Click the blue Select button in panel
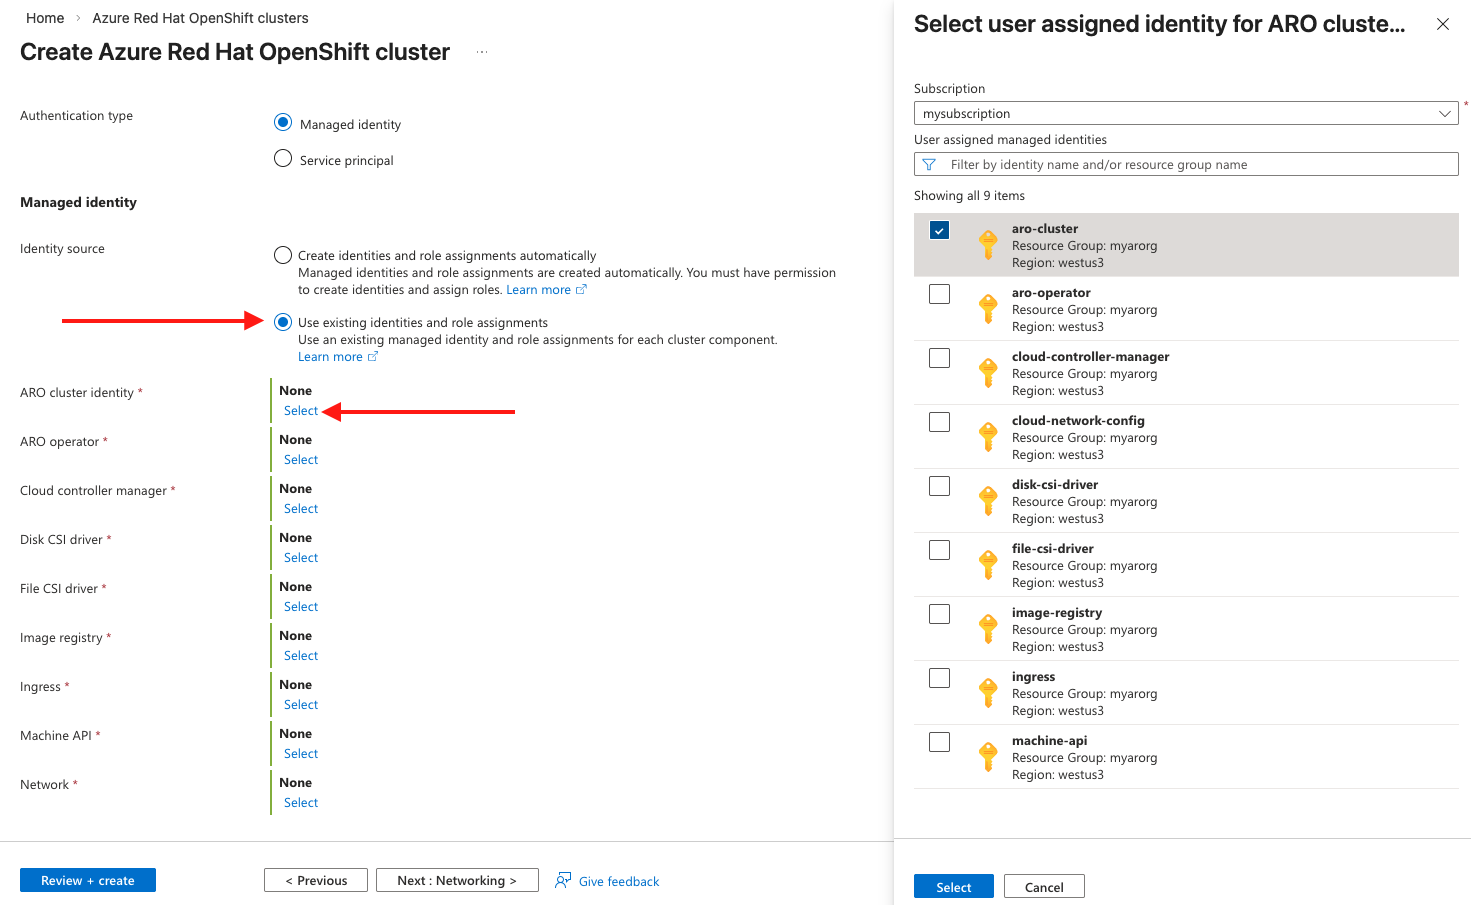1471x905 pixels. coord(953,887)
